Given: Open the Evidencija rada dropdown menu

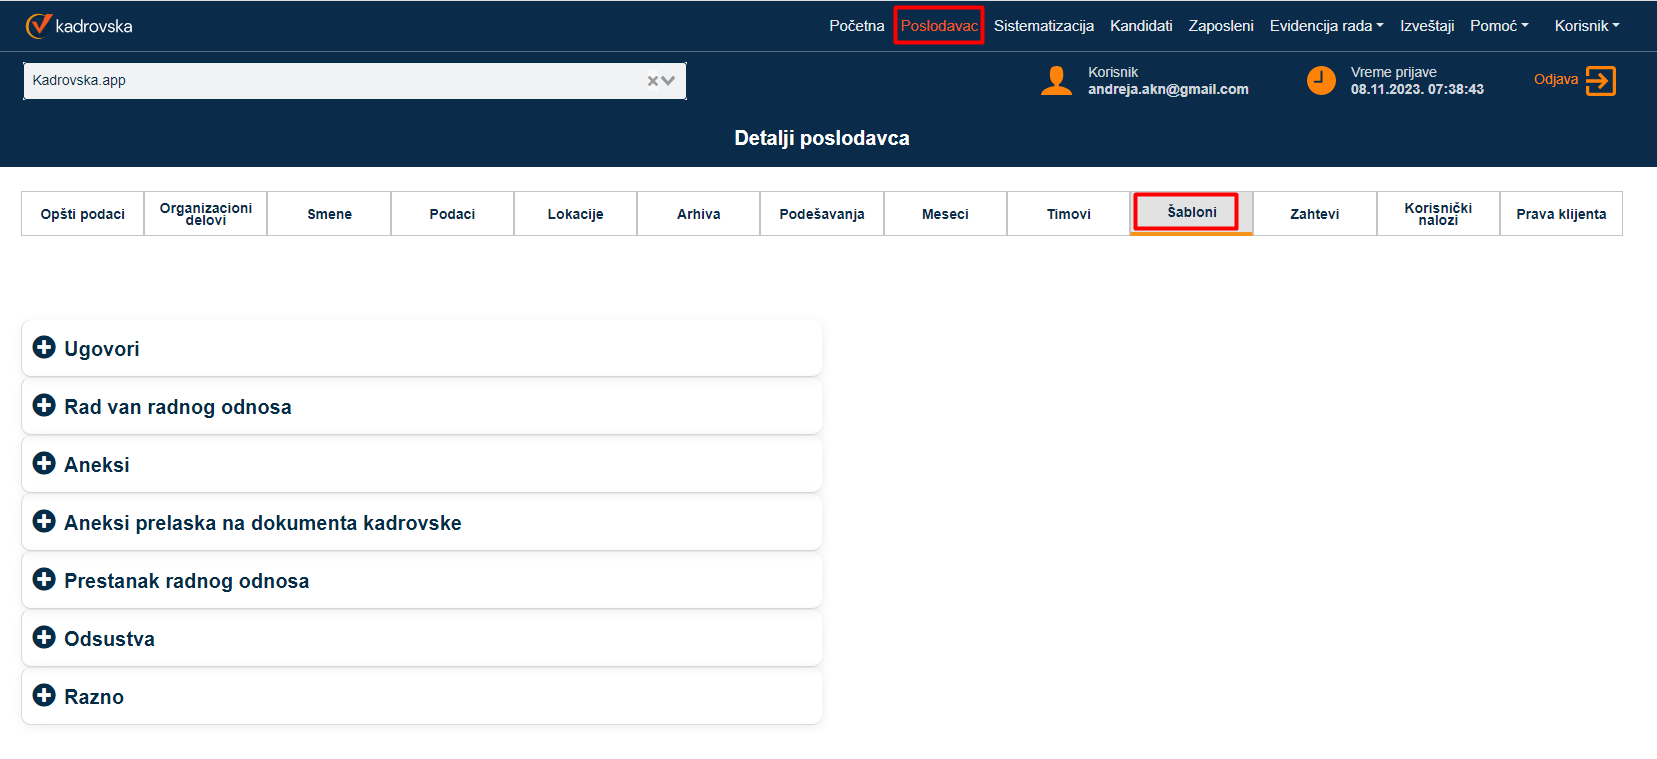Looking at the screenshot, I should click(1326, 26).
